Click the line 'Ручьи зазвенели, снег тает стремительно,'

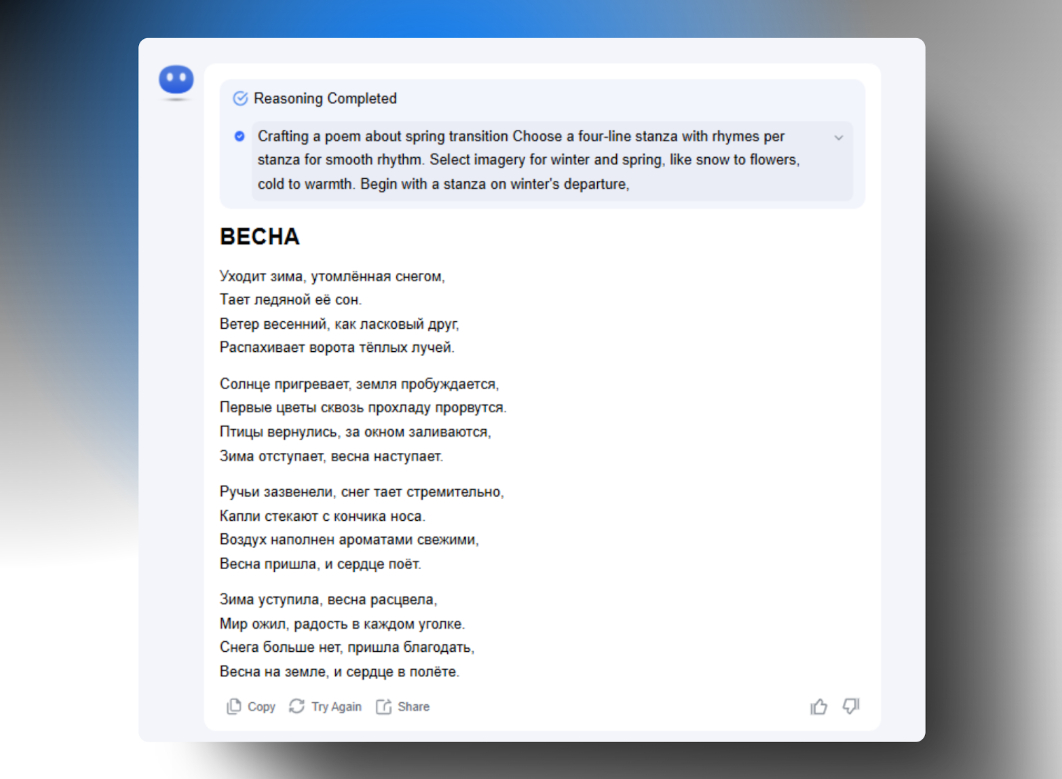362,492
